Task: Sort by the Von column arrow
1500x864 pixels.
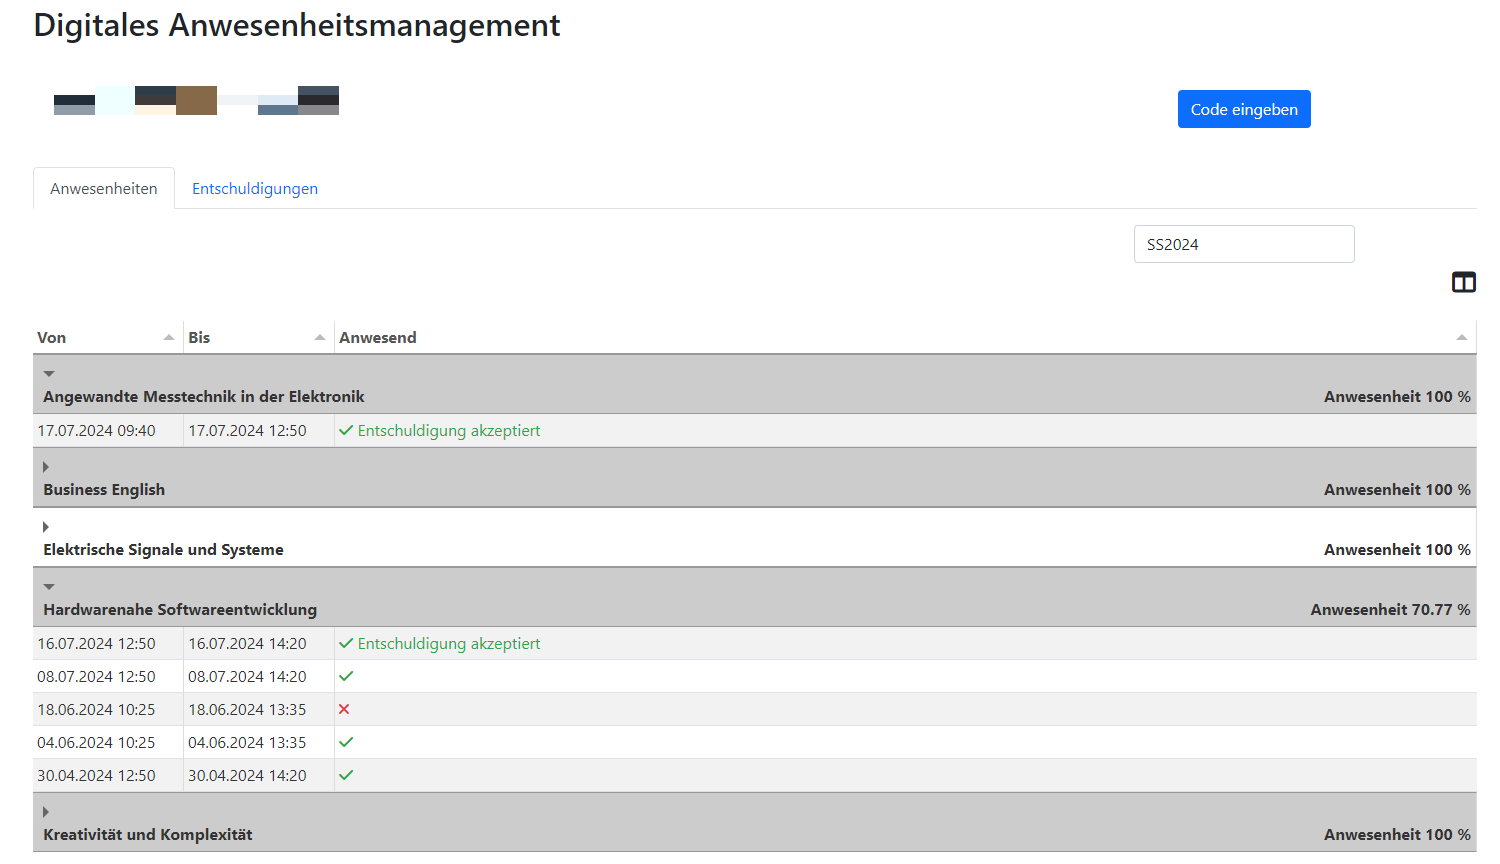Action: click(x=169, y=338)
